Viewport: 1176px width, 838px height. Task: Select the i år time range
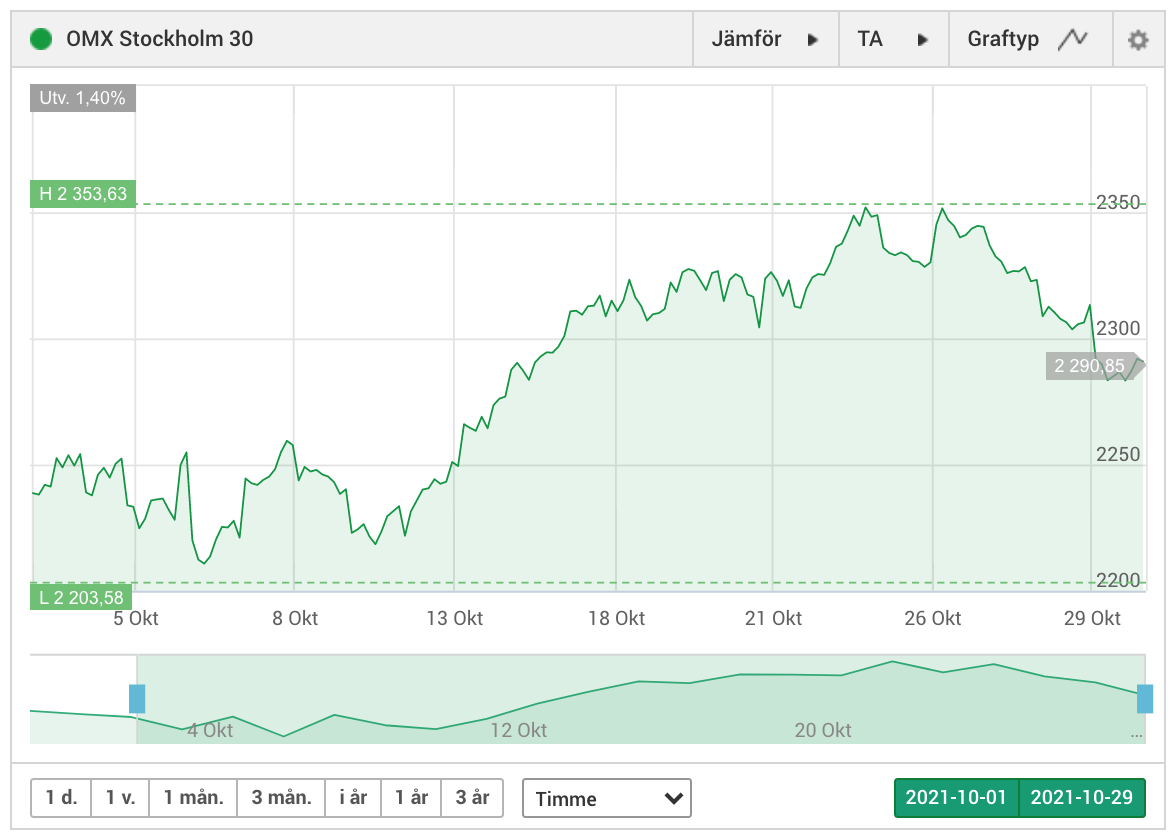point(353,797)
